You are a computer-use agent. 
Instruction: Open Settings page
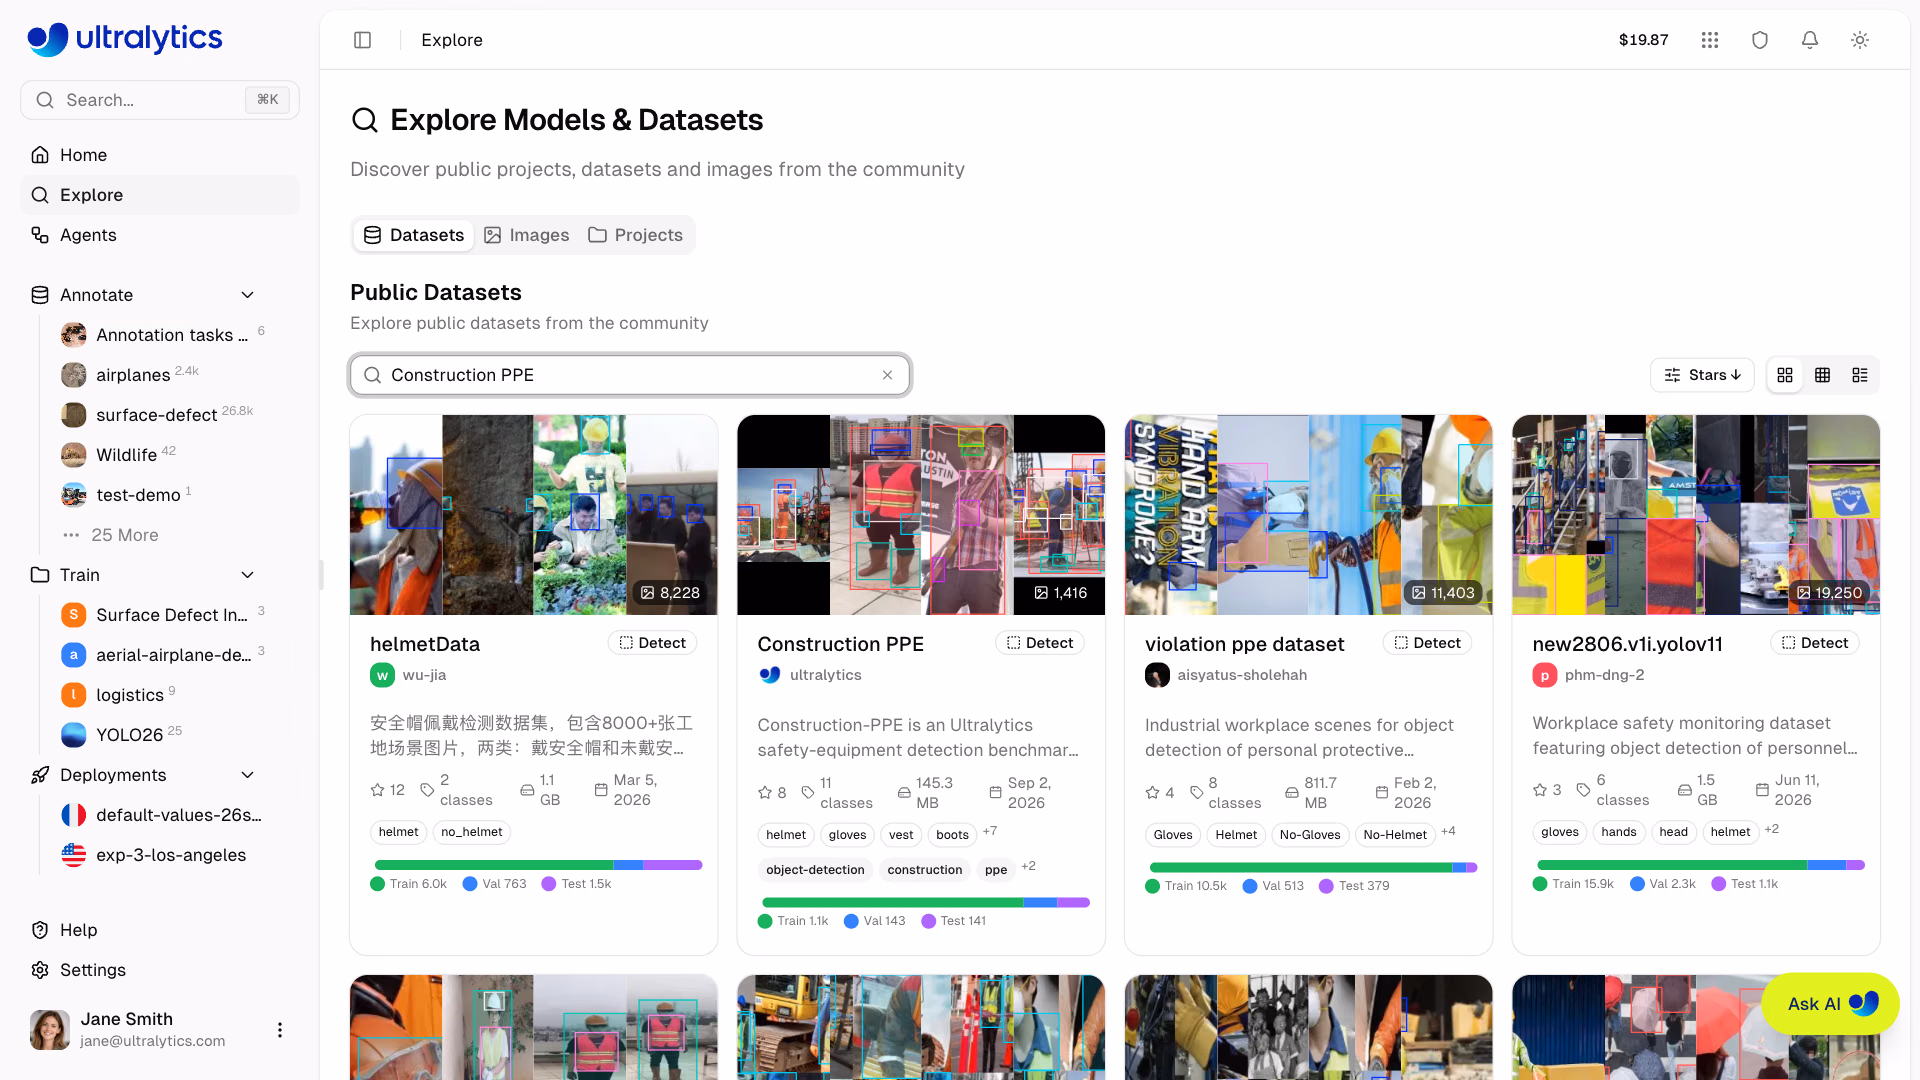160,970
